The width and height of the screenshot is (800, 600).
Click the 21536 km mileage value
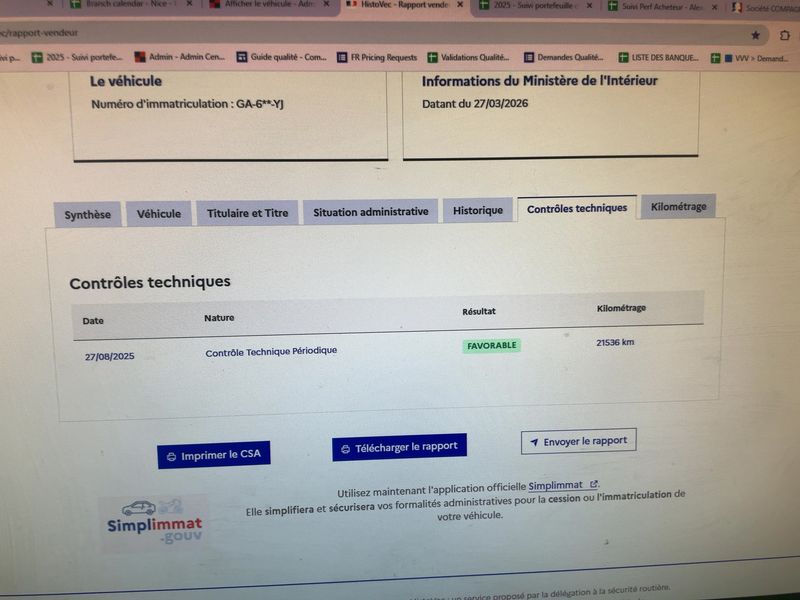[615, 342]
